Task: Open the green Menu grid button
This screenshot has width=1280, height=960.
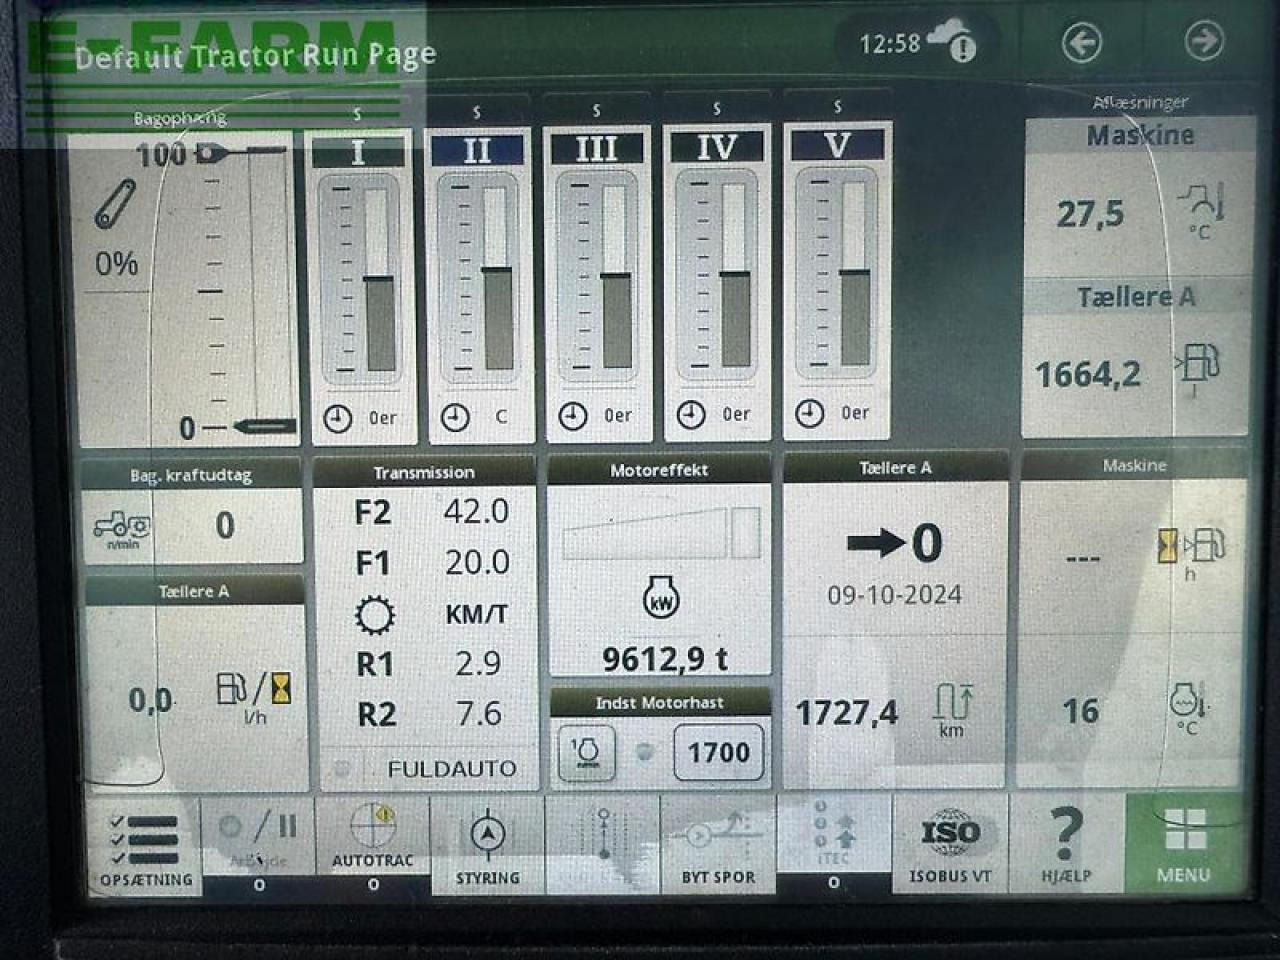Action: 1184,843
